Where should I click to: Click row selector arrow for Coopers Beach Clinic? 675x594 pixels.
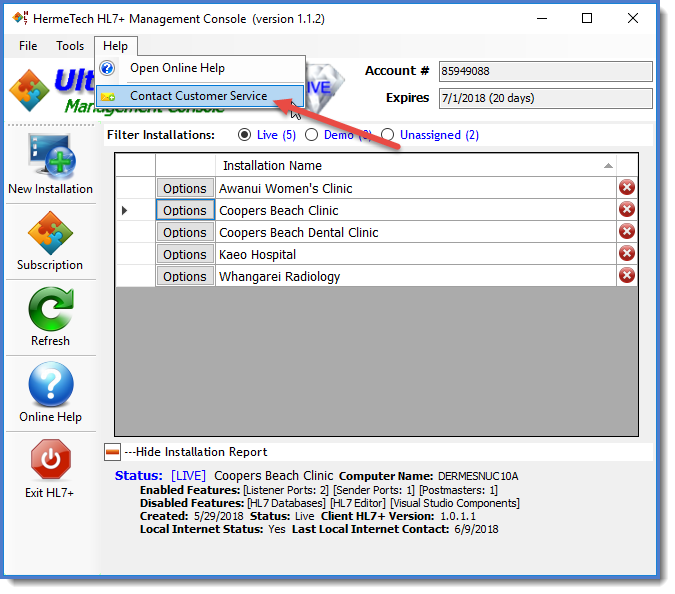tap(124, 210)
